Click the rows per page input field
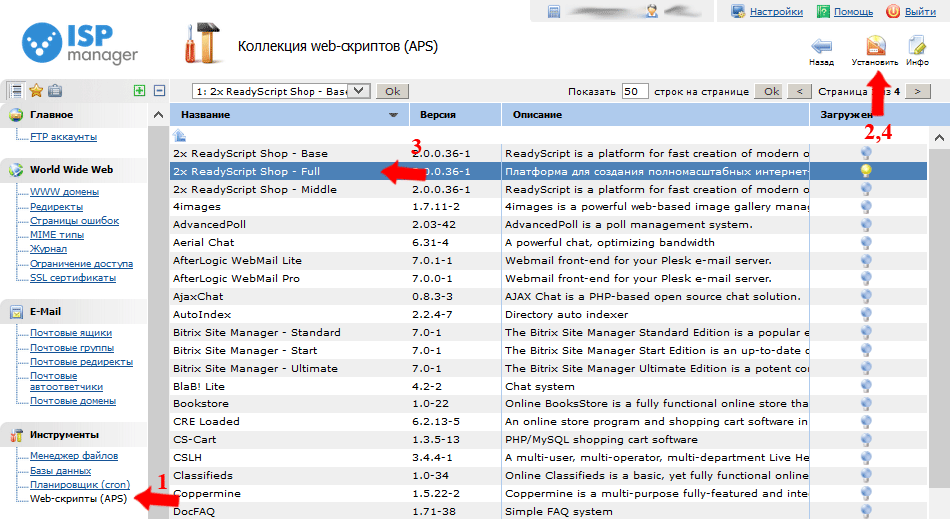This screenshot has height=519, width=950. coord(635,91)
